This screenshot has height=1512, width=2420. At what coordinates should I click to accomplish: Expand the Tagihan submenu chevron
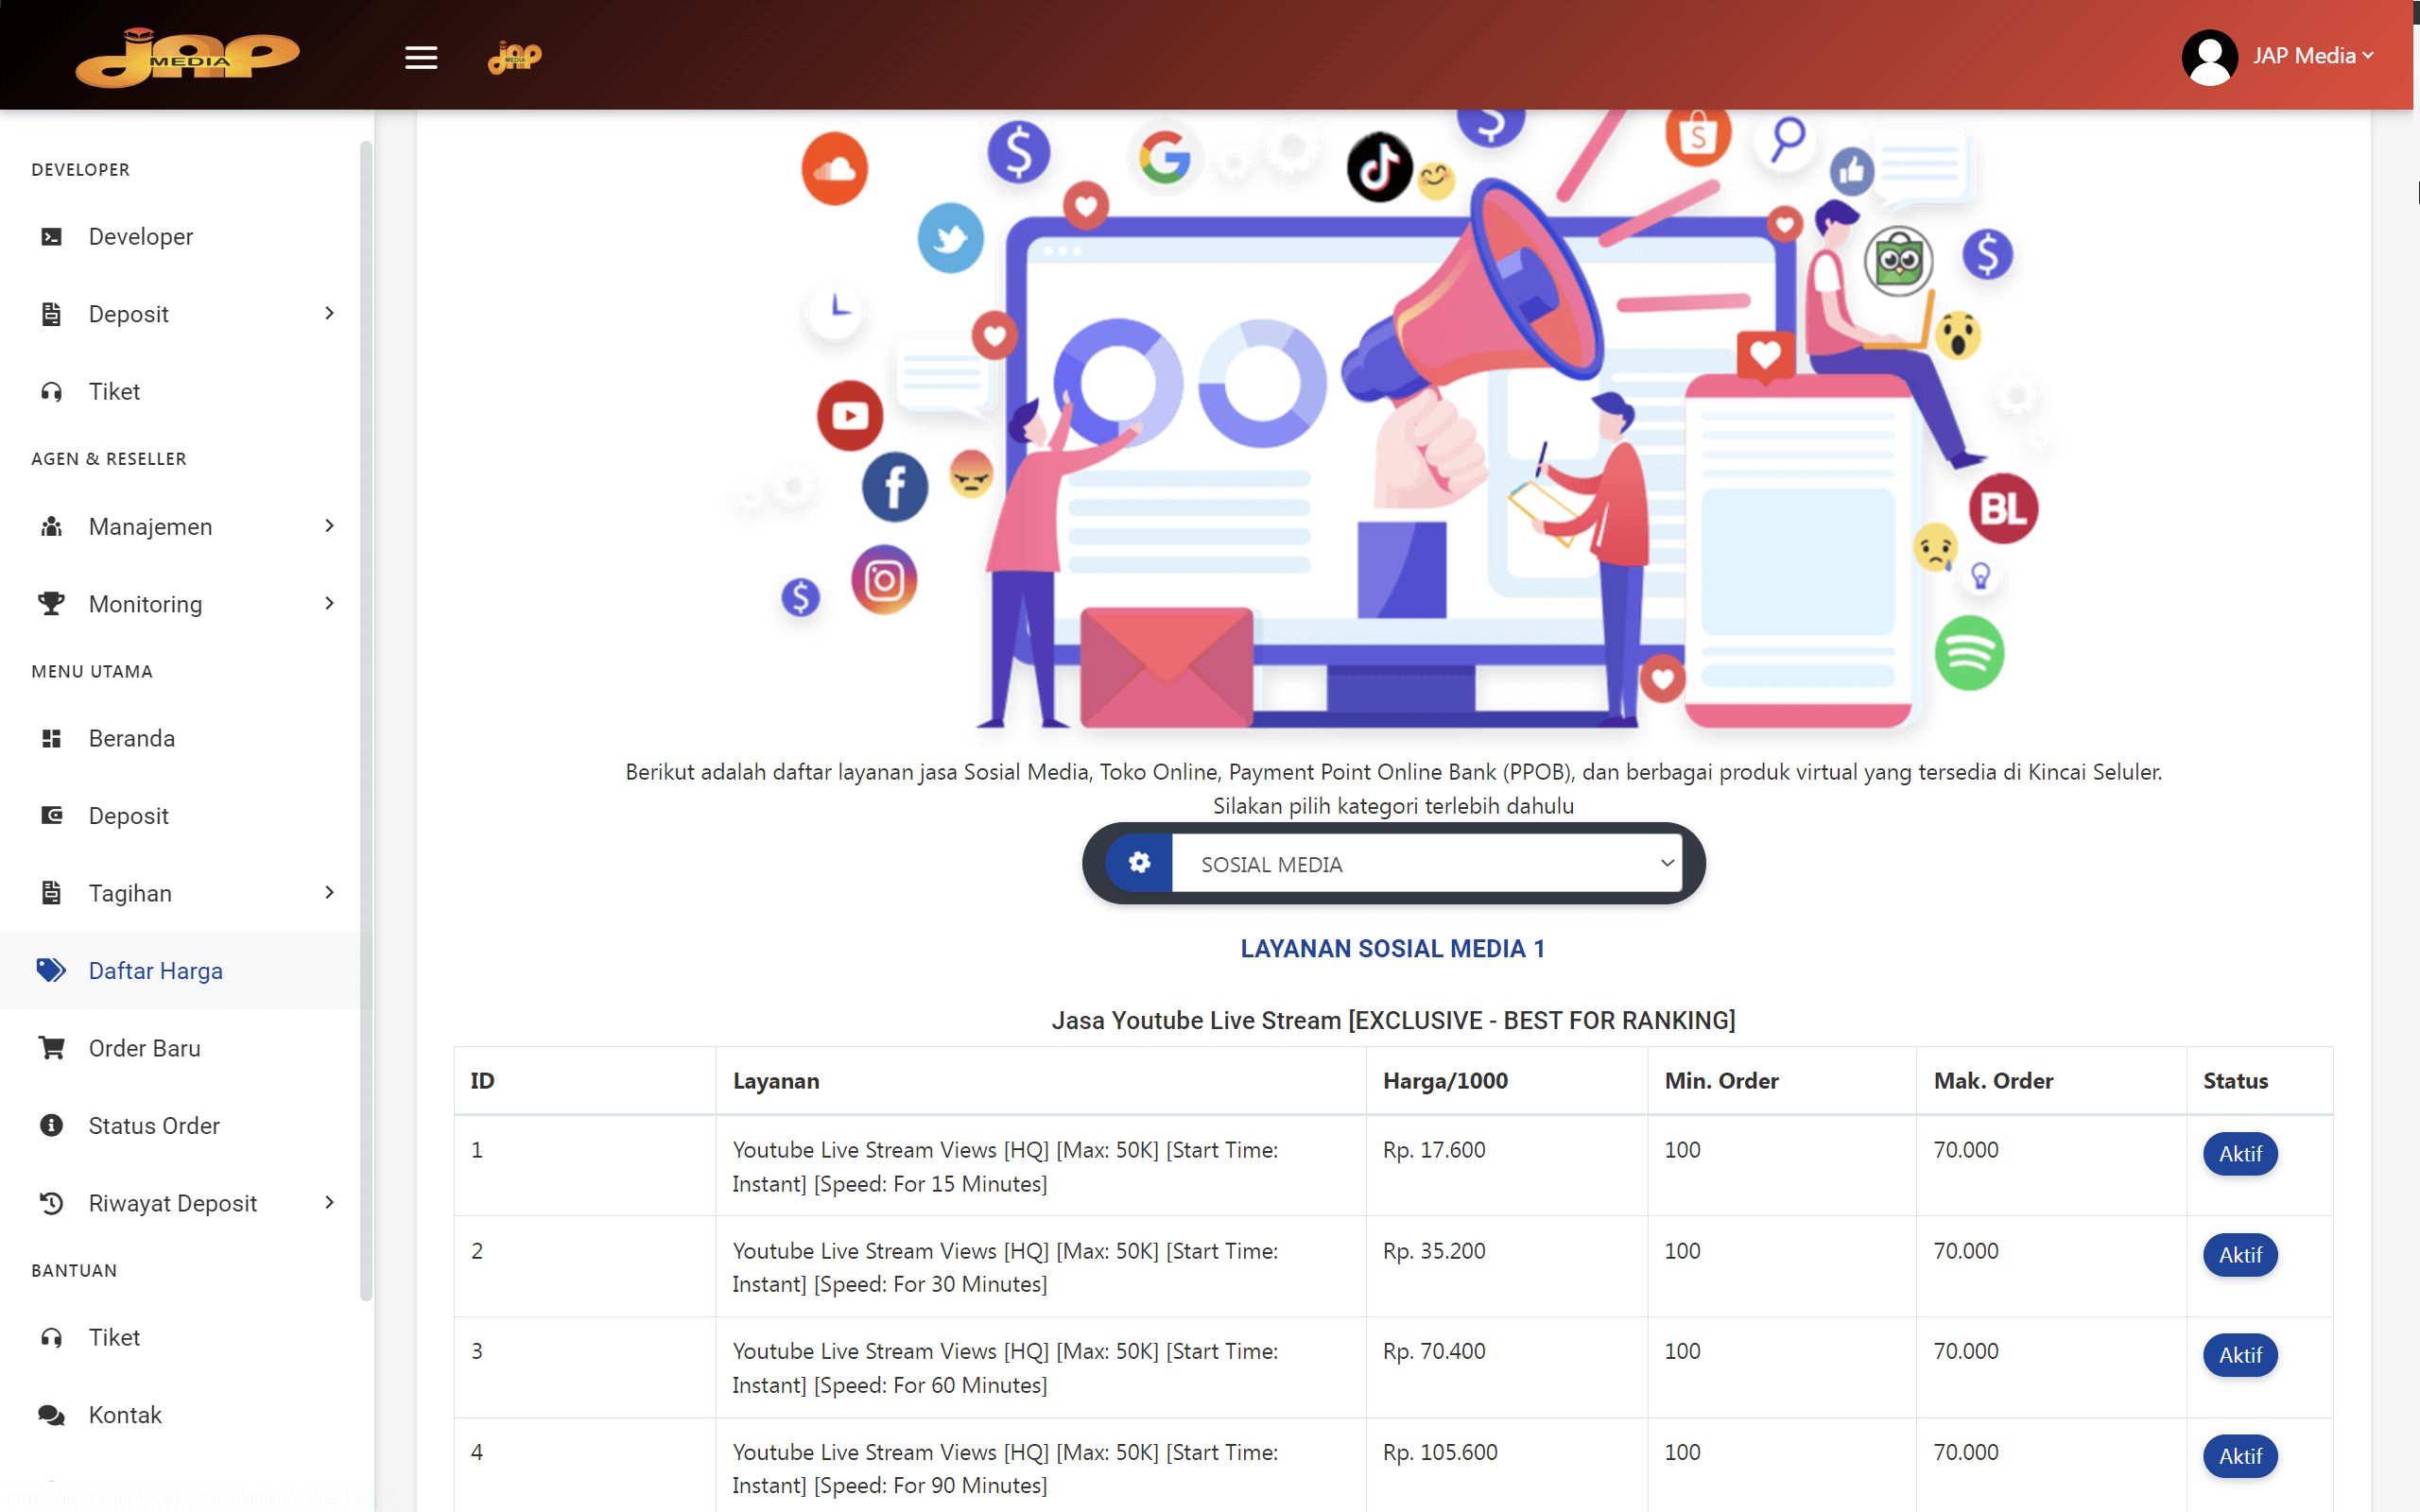click(x=330, y=892)
